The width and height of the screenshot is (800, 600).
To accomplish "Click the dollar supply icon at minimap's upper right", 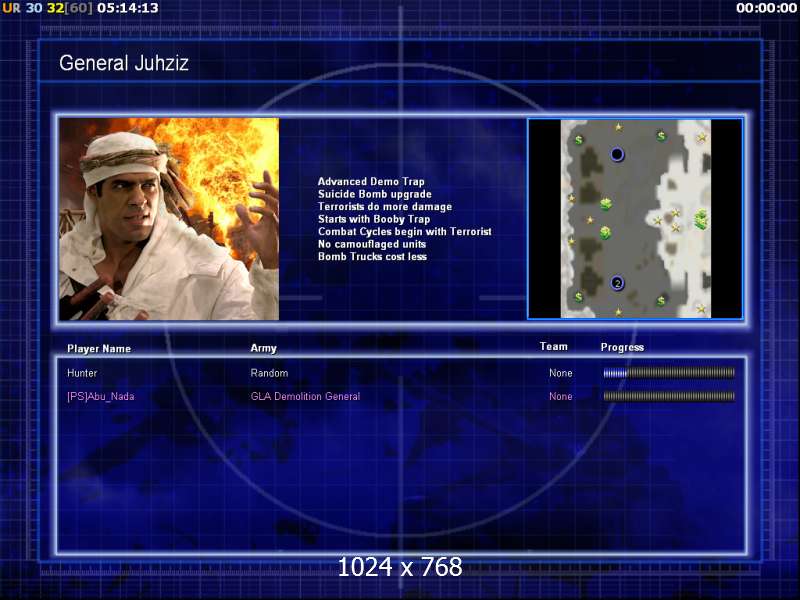I will [x=662, y=136].
